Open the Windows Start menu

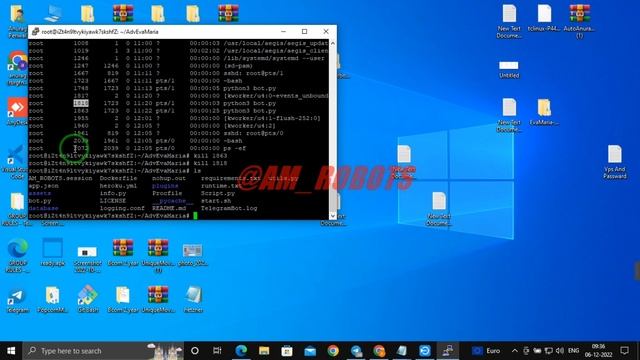pyautogui.click(x=11, y=351)
